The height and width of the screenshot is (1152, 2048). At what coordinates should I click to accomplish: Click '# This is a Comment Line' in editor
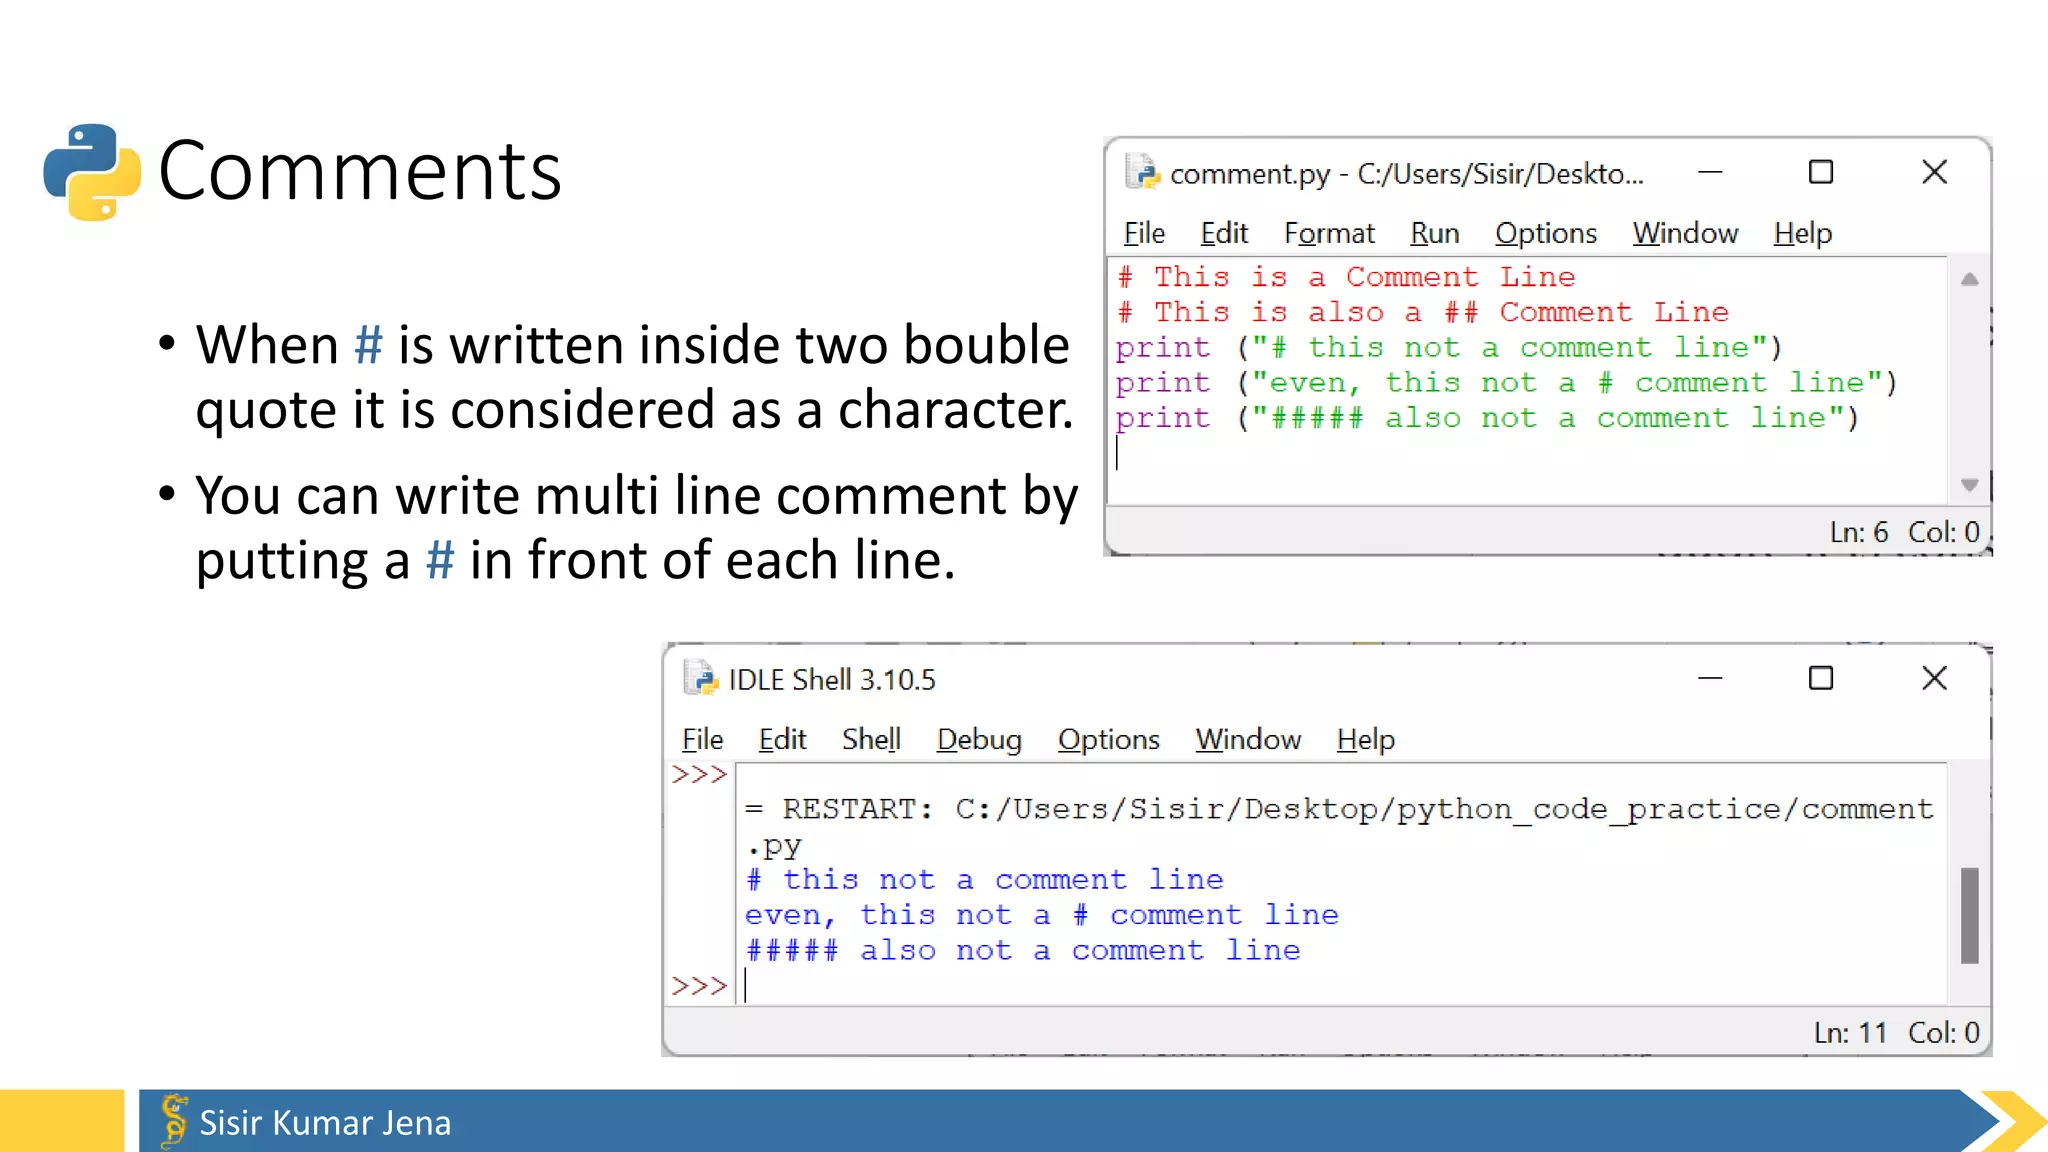[1346, 277]
